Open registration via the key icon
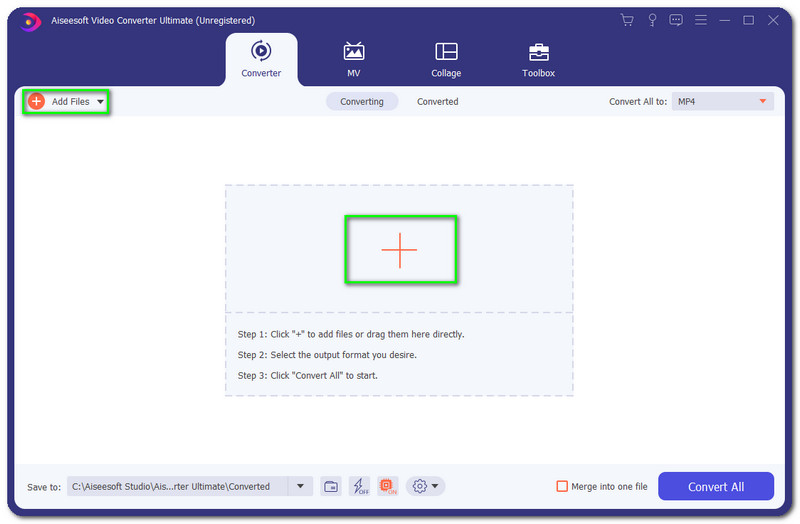The image size is (800, 524). pyautogui.click(x=652, y=20)
